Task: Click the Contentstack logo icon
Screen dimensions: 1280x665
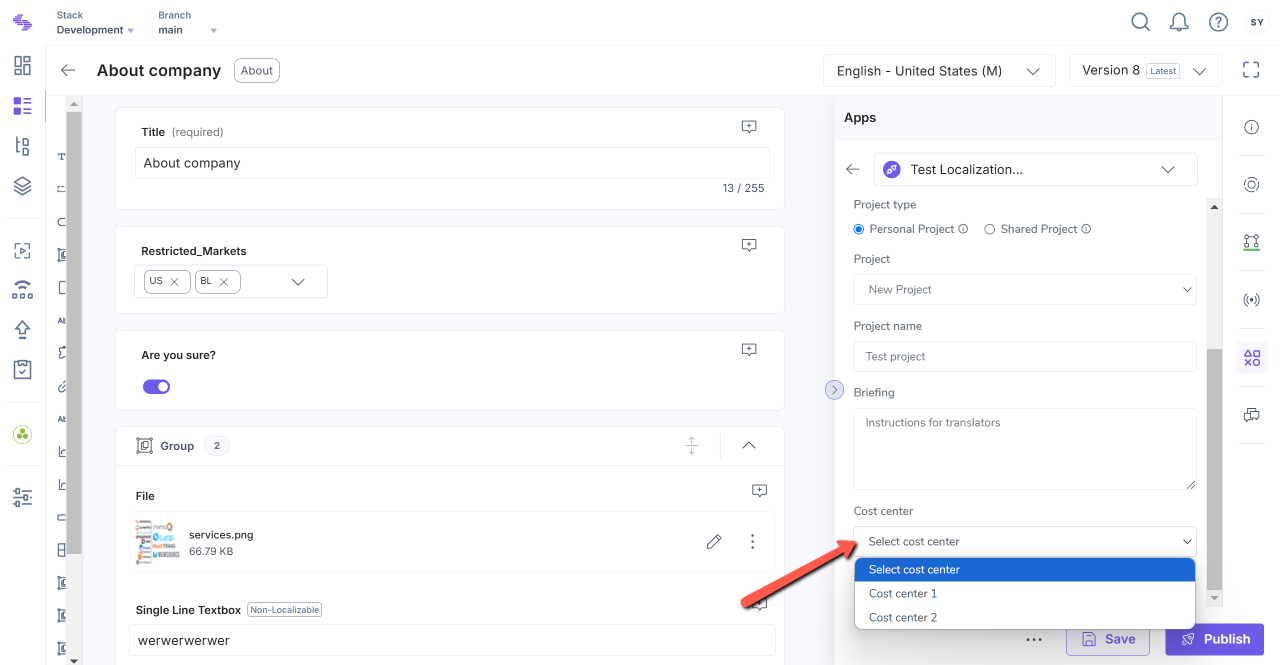Action: [x=22, y=22]
